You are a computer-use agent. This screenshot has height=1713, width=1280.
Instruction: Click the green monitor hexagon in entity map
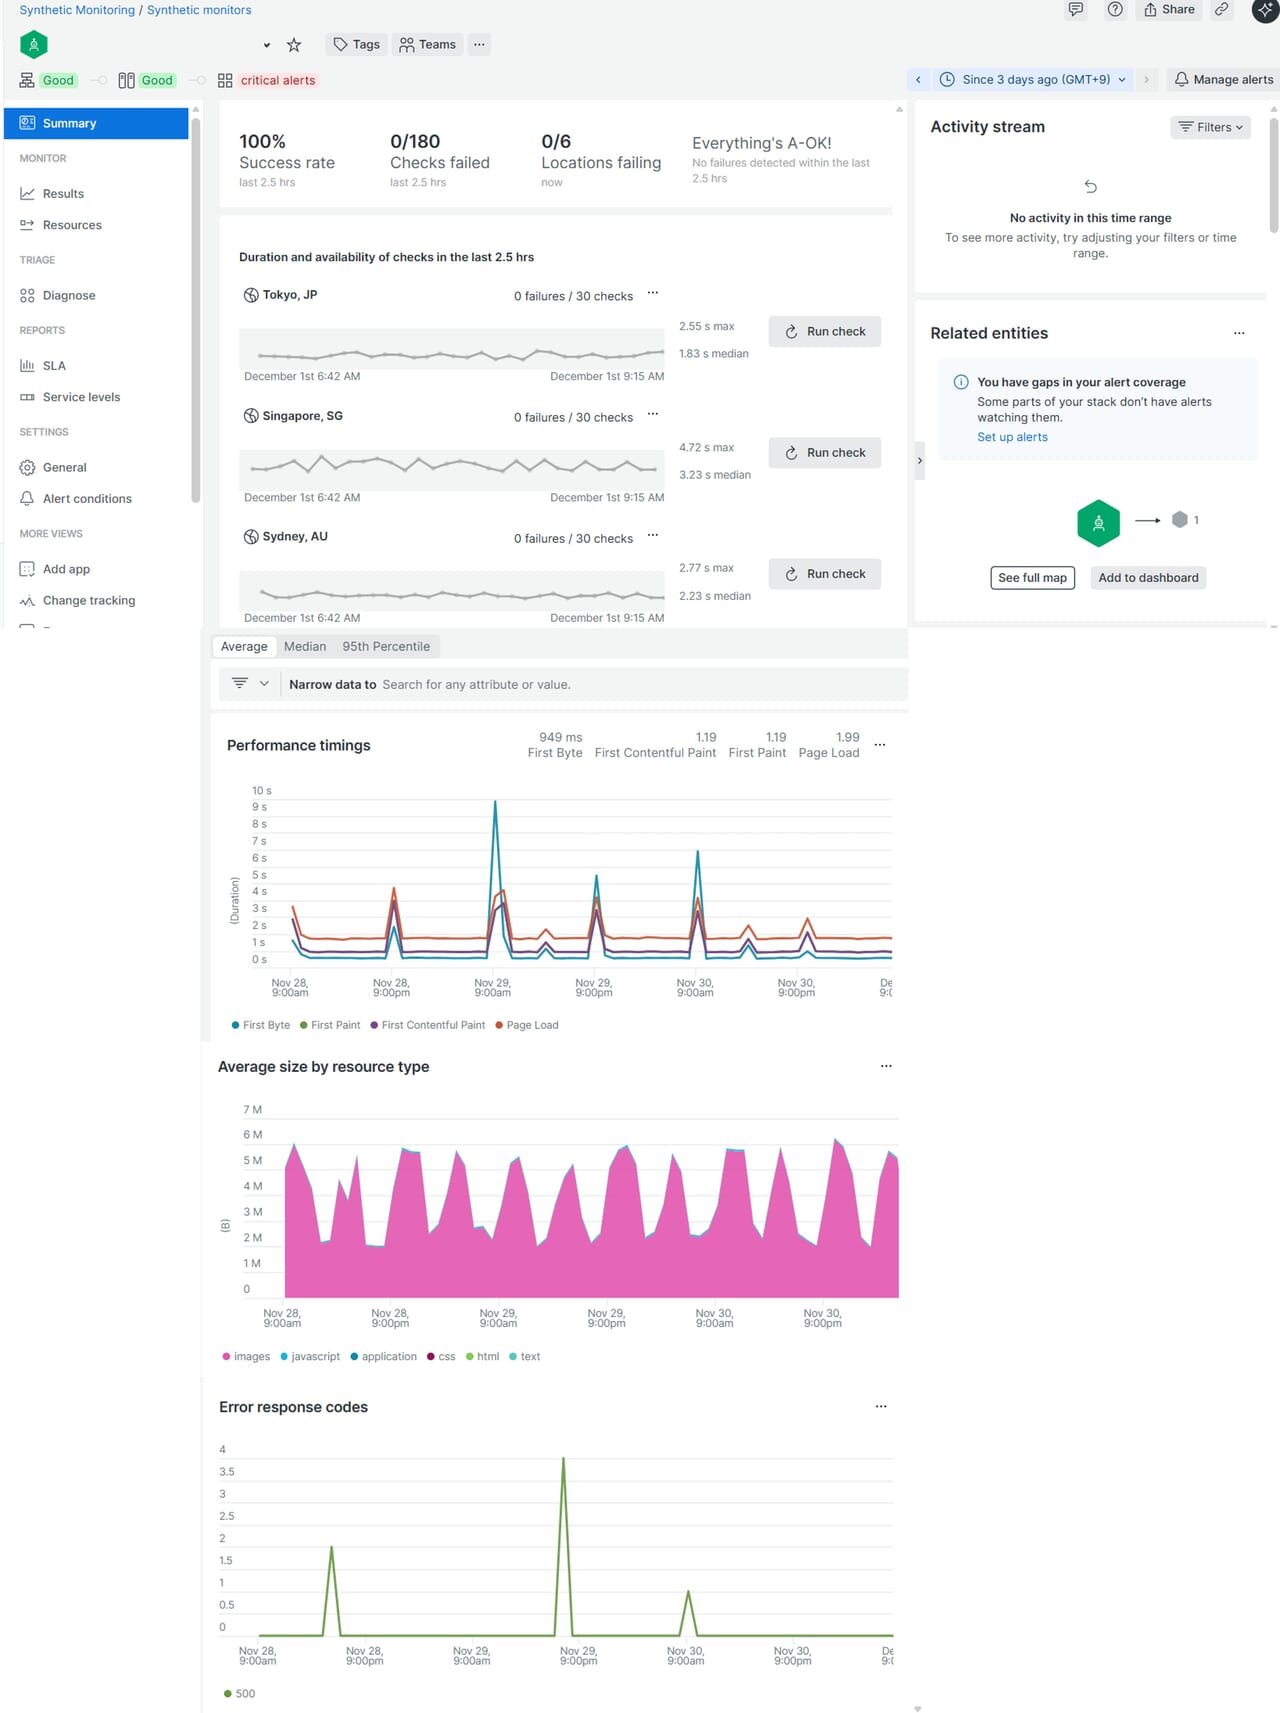click(x=1098, y=523)
